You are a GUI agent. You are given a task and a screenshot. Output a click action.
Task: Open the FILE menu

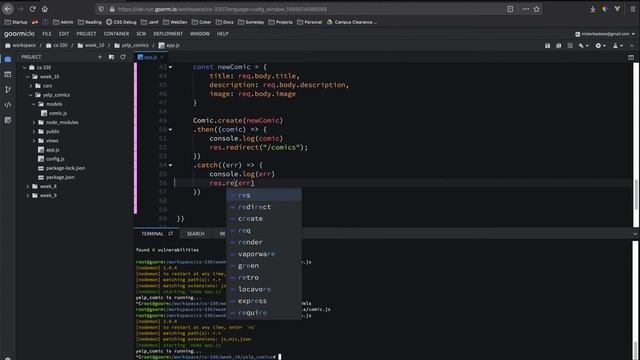coord(47,34)
